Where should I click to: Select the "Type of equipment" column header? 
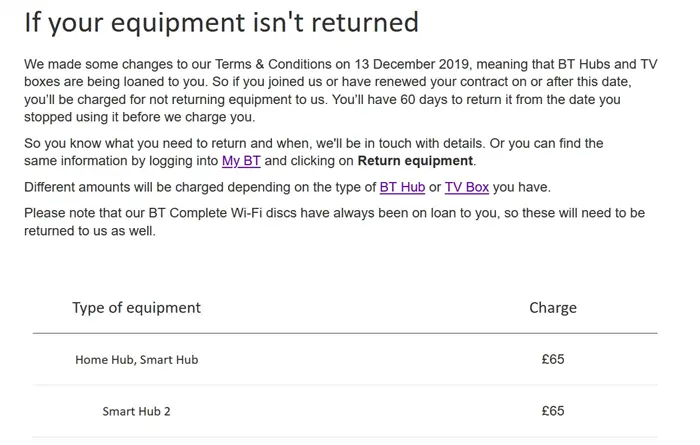136,308
